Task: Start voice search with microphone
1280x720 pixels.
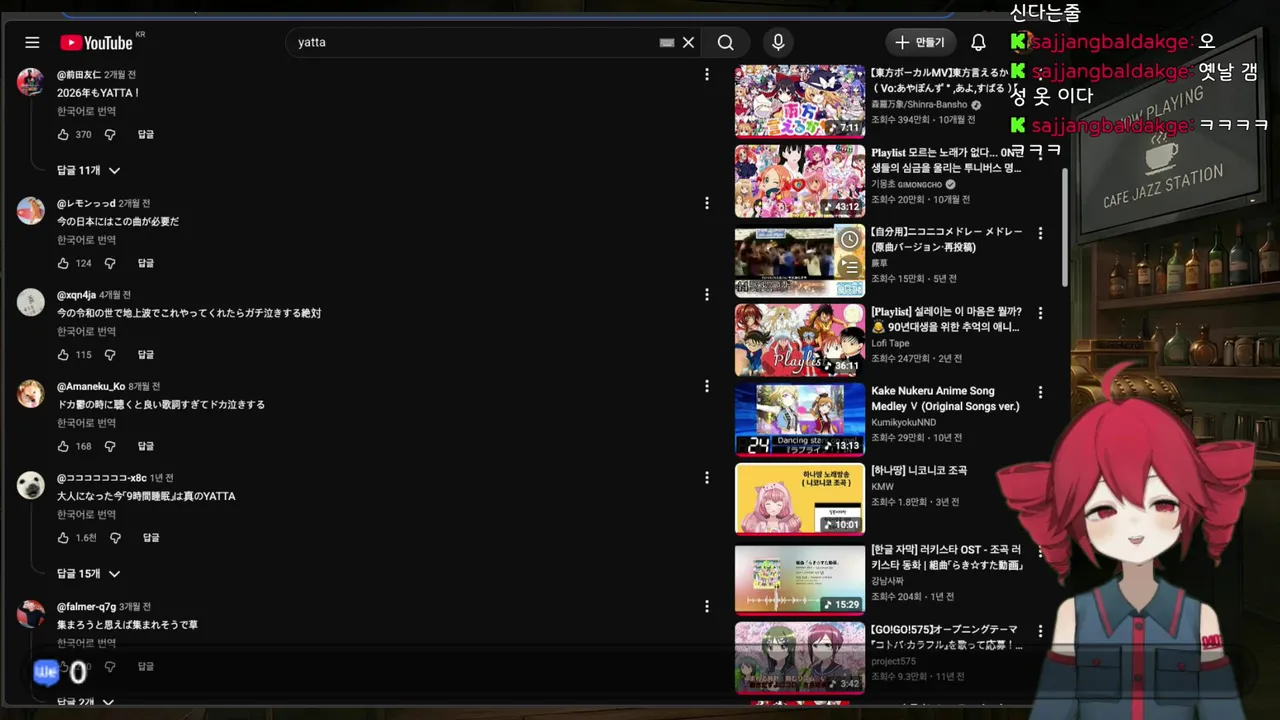Action: (778, 42)
